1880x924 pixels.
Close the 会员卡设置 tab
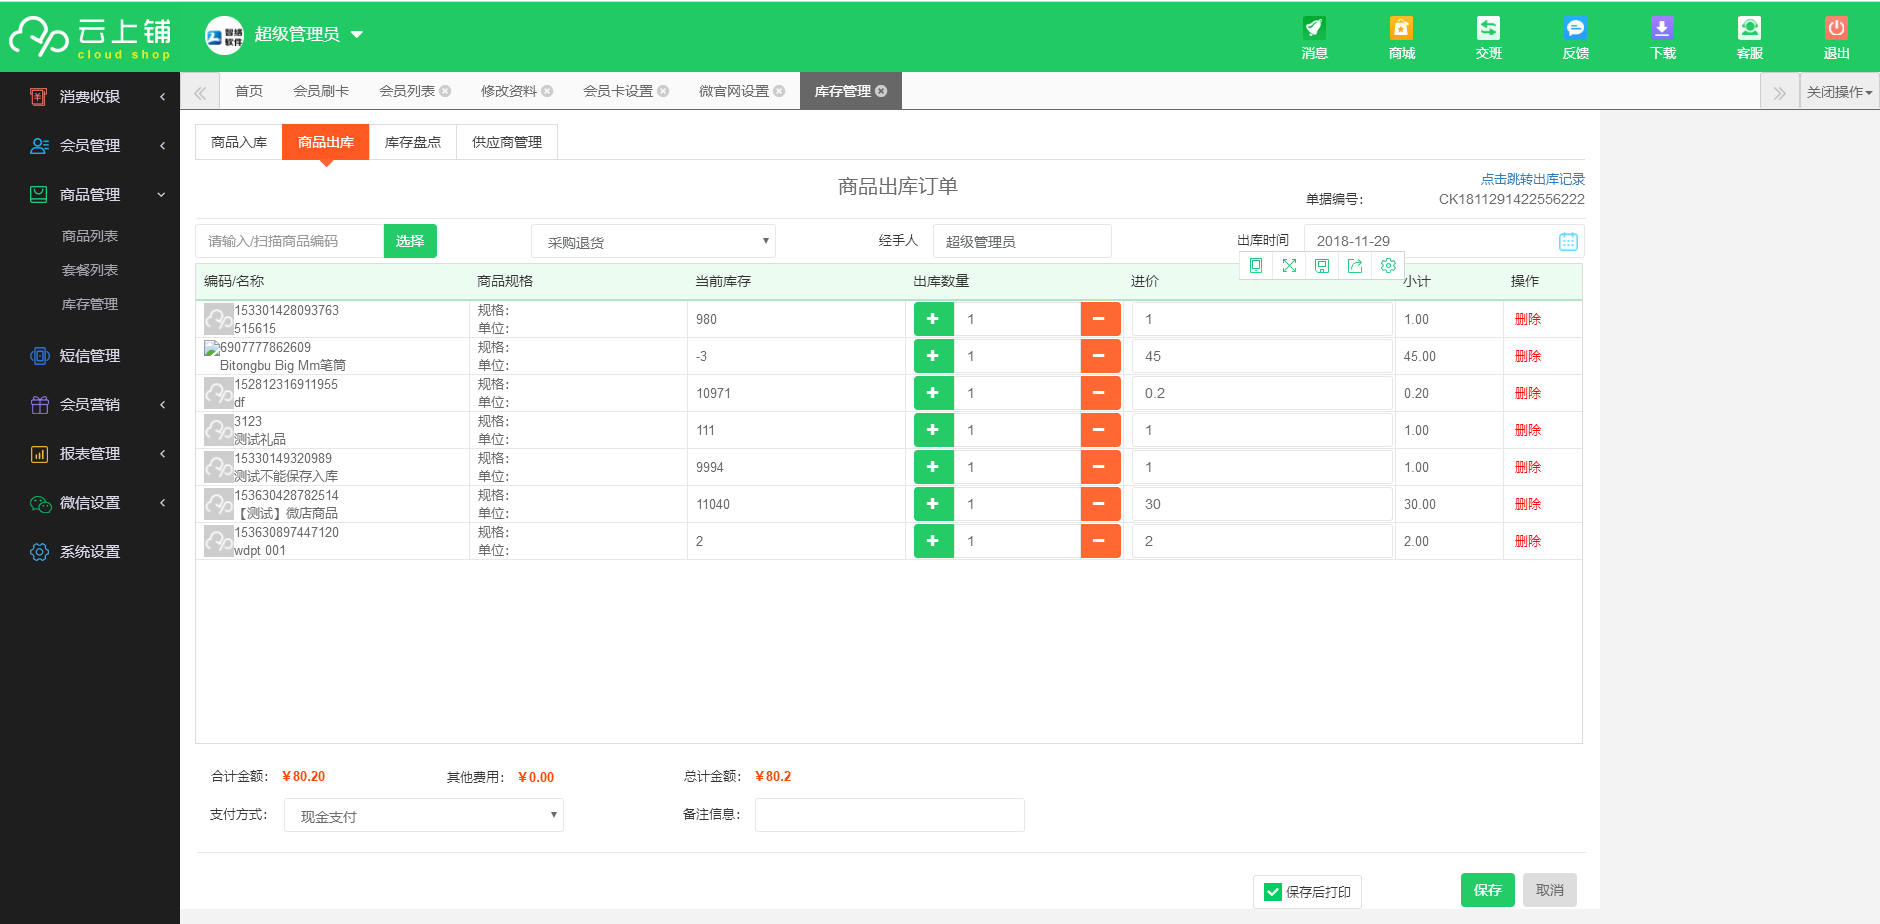663,91
